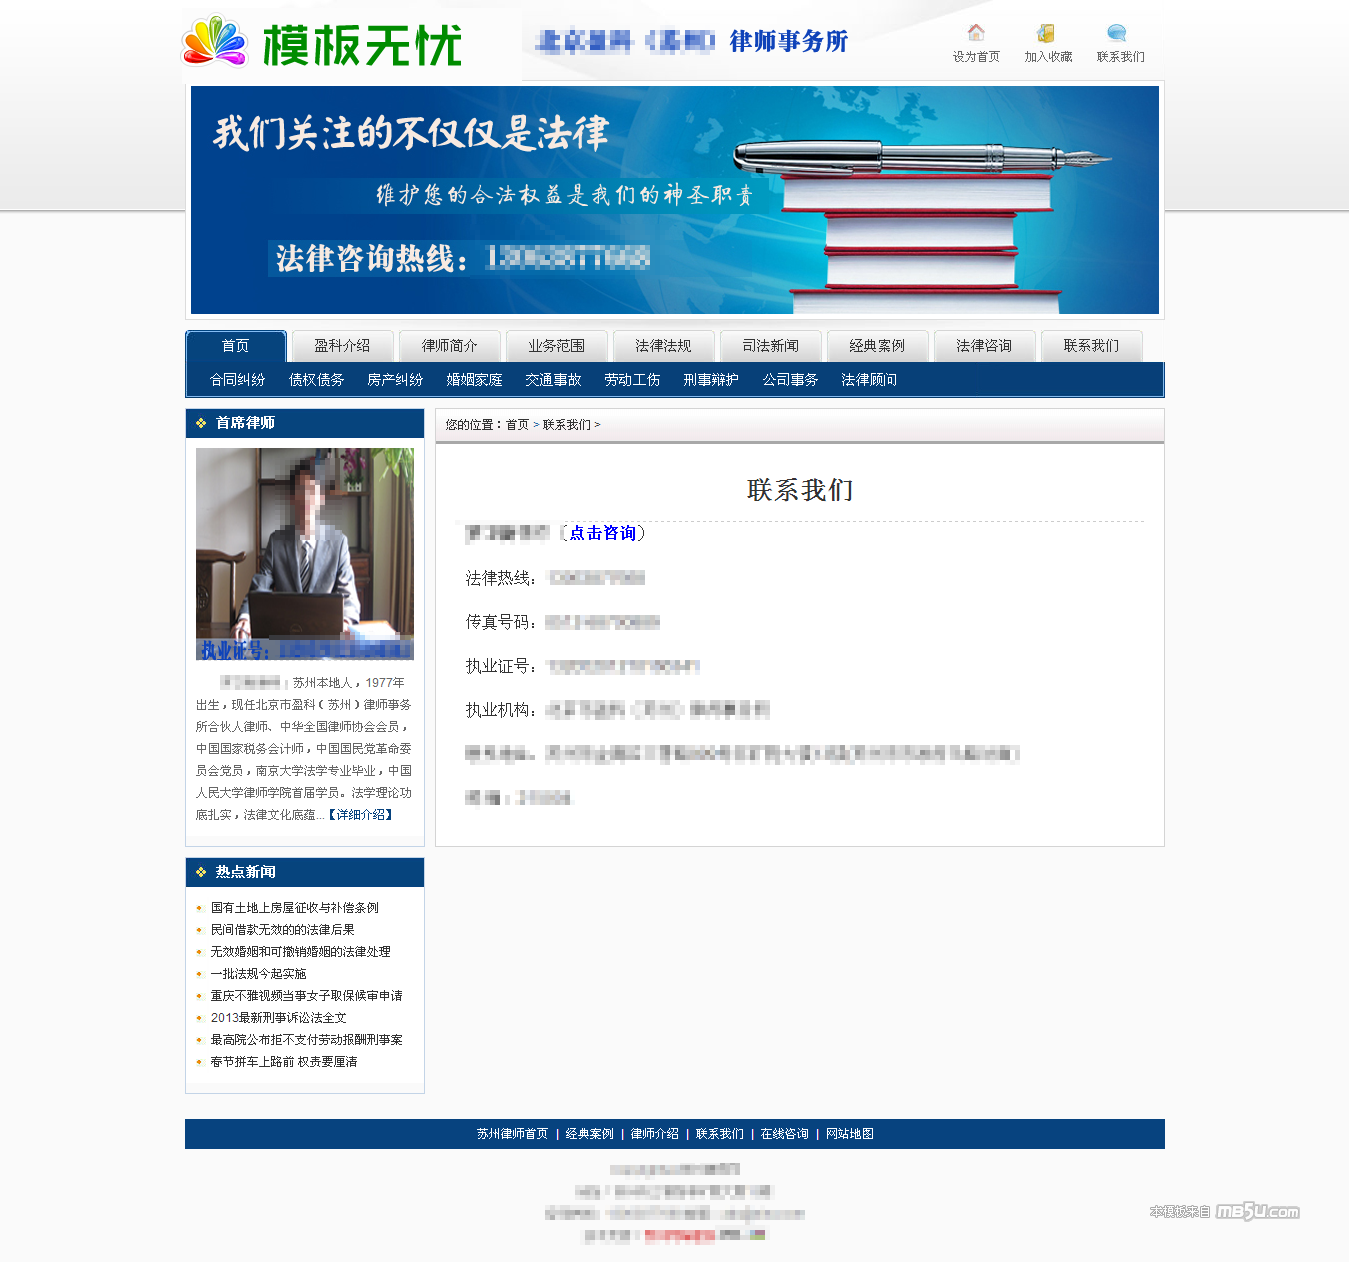Open the 盈科介绍 navigation tab
The image size is (1349, 1262).
[x=342, y=346]
